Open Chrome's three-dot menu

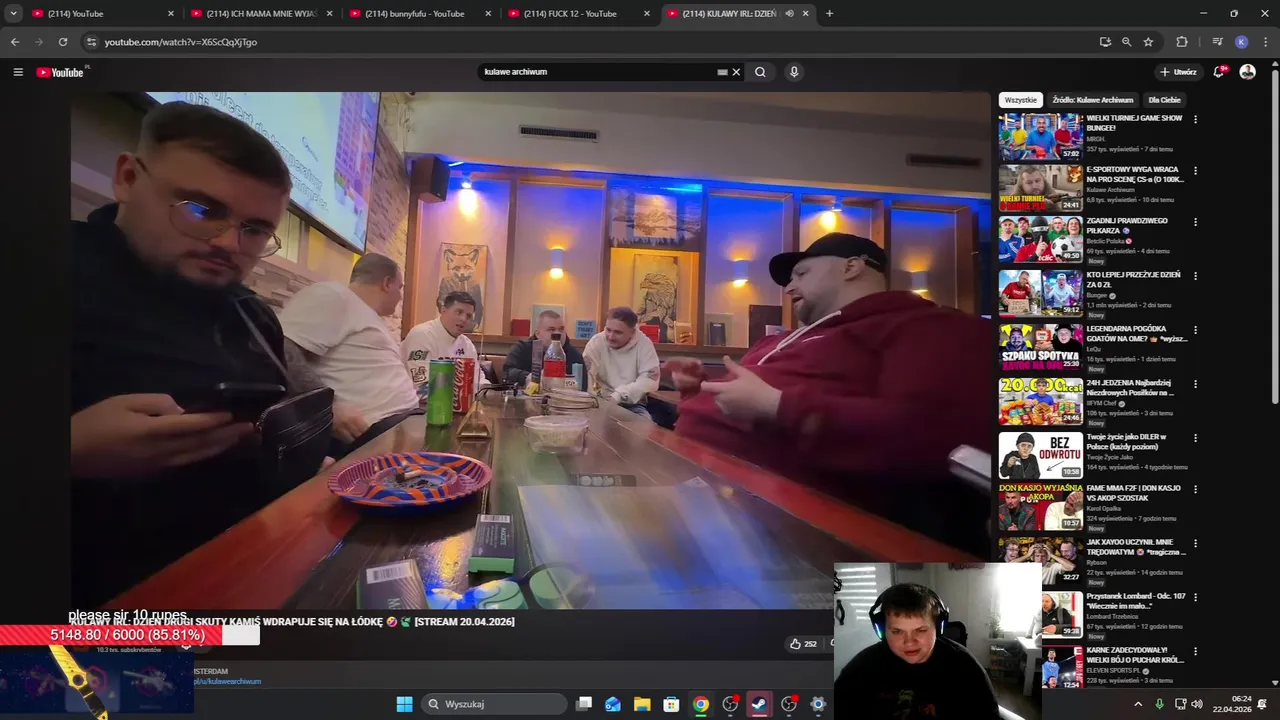pos(1266,42)
